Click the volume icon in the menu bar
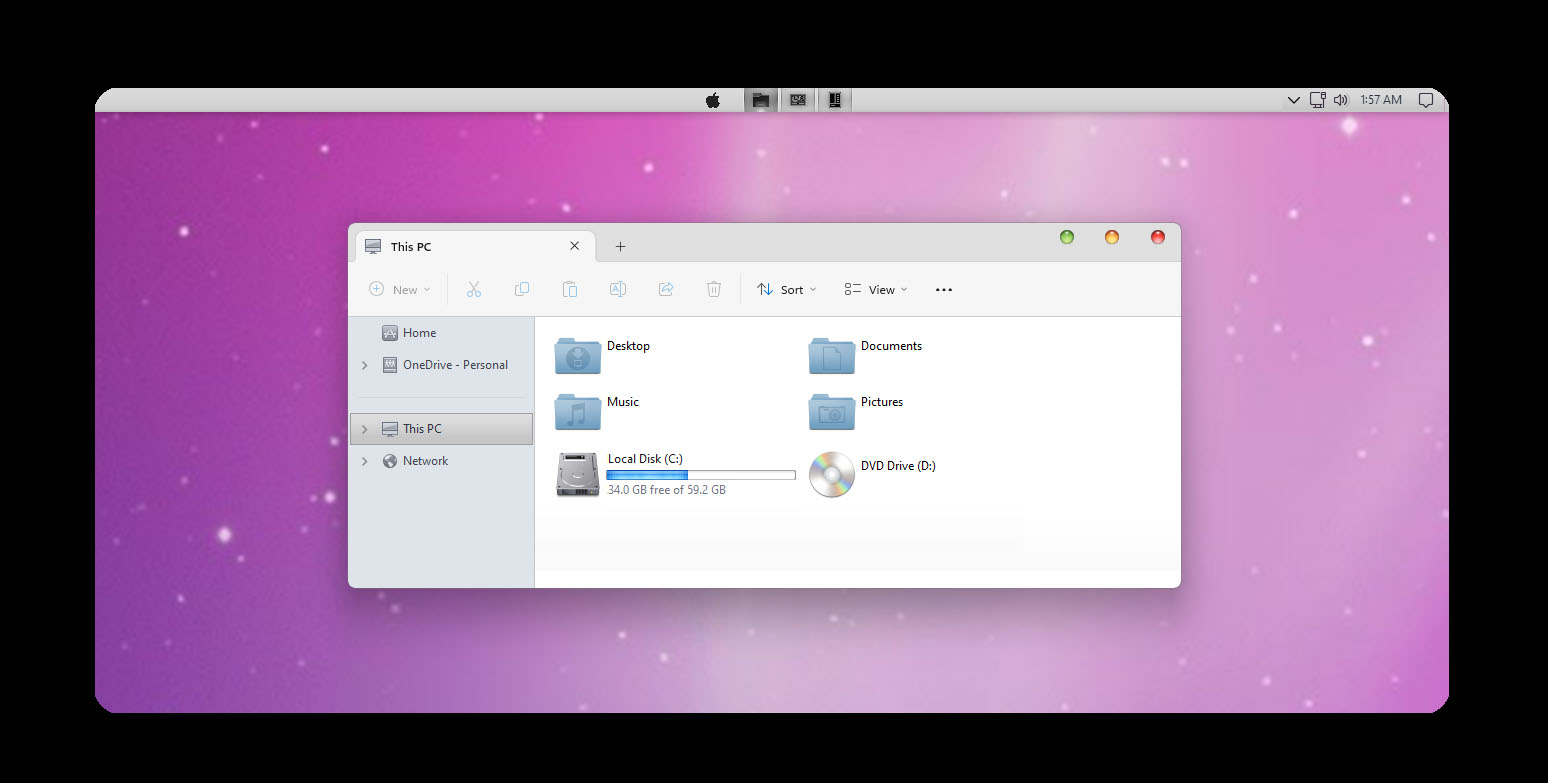The width and height of the screenshot is (1548, 783). 1340,99
